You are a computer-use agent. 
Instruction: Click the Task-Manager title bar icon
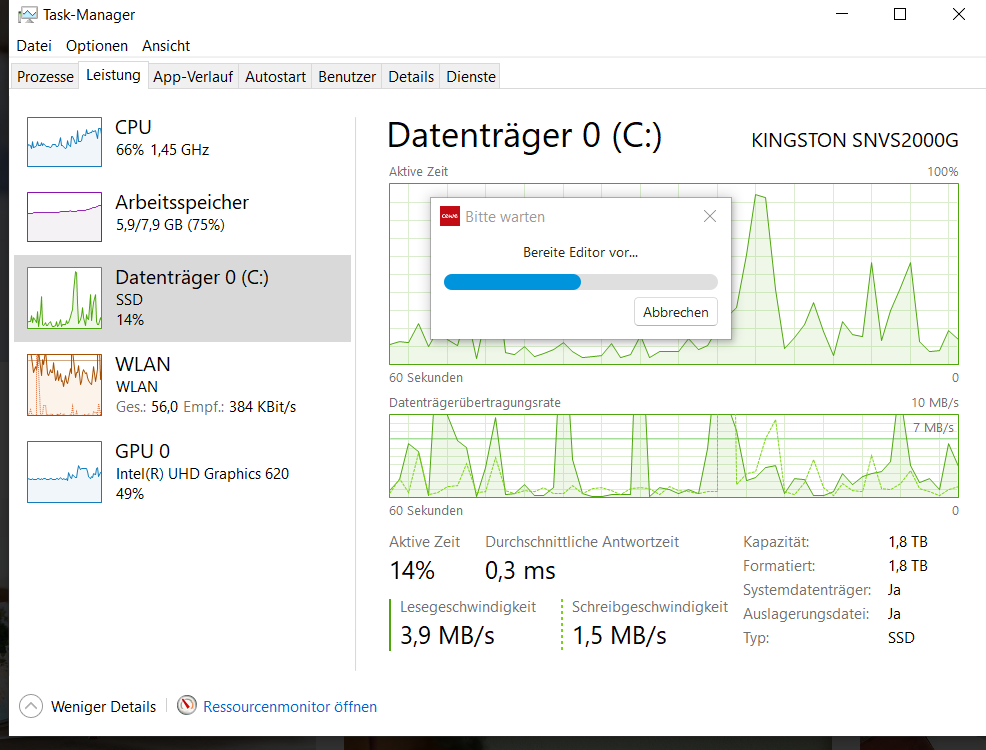tap(28, 14)
